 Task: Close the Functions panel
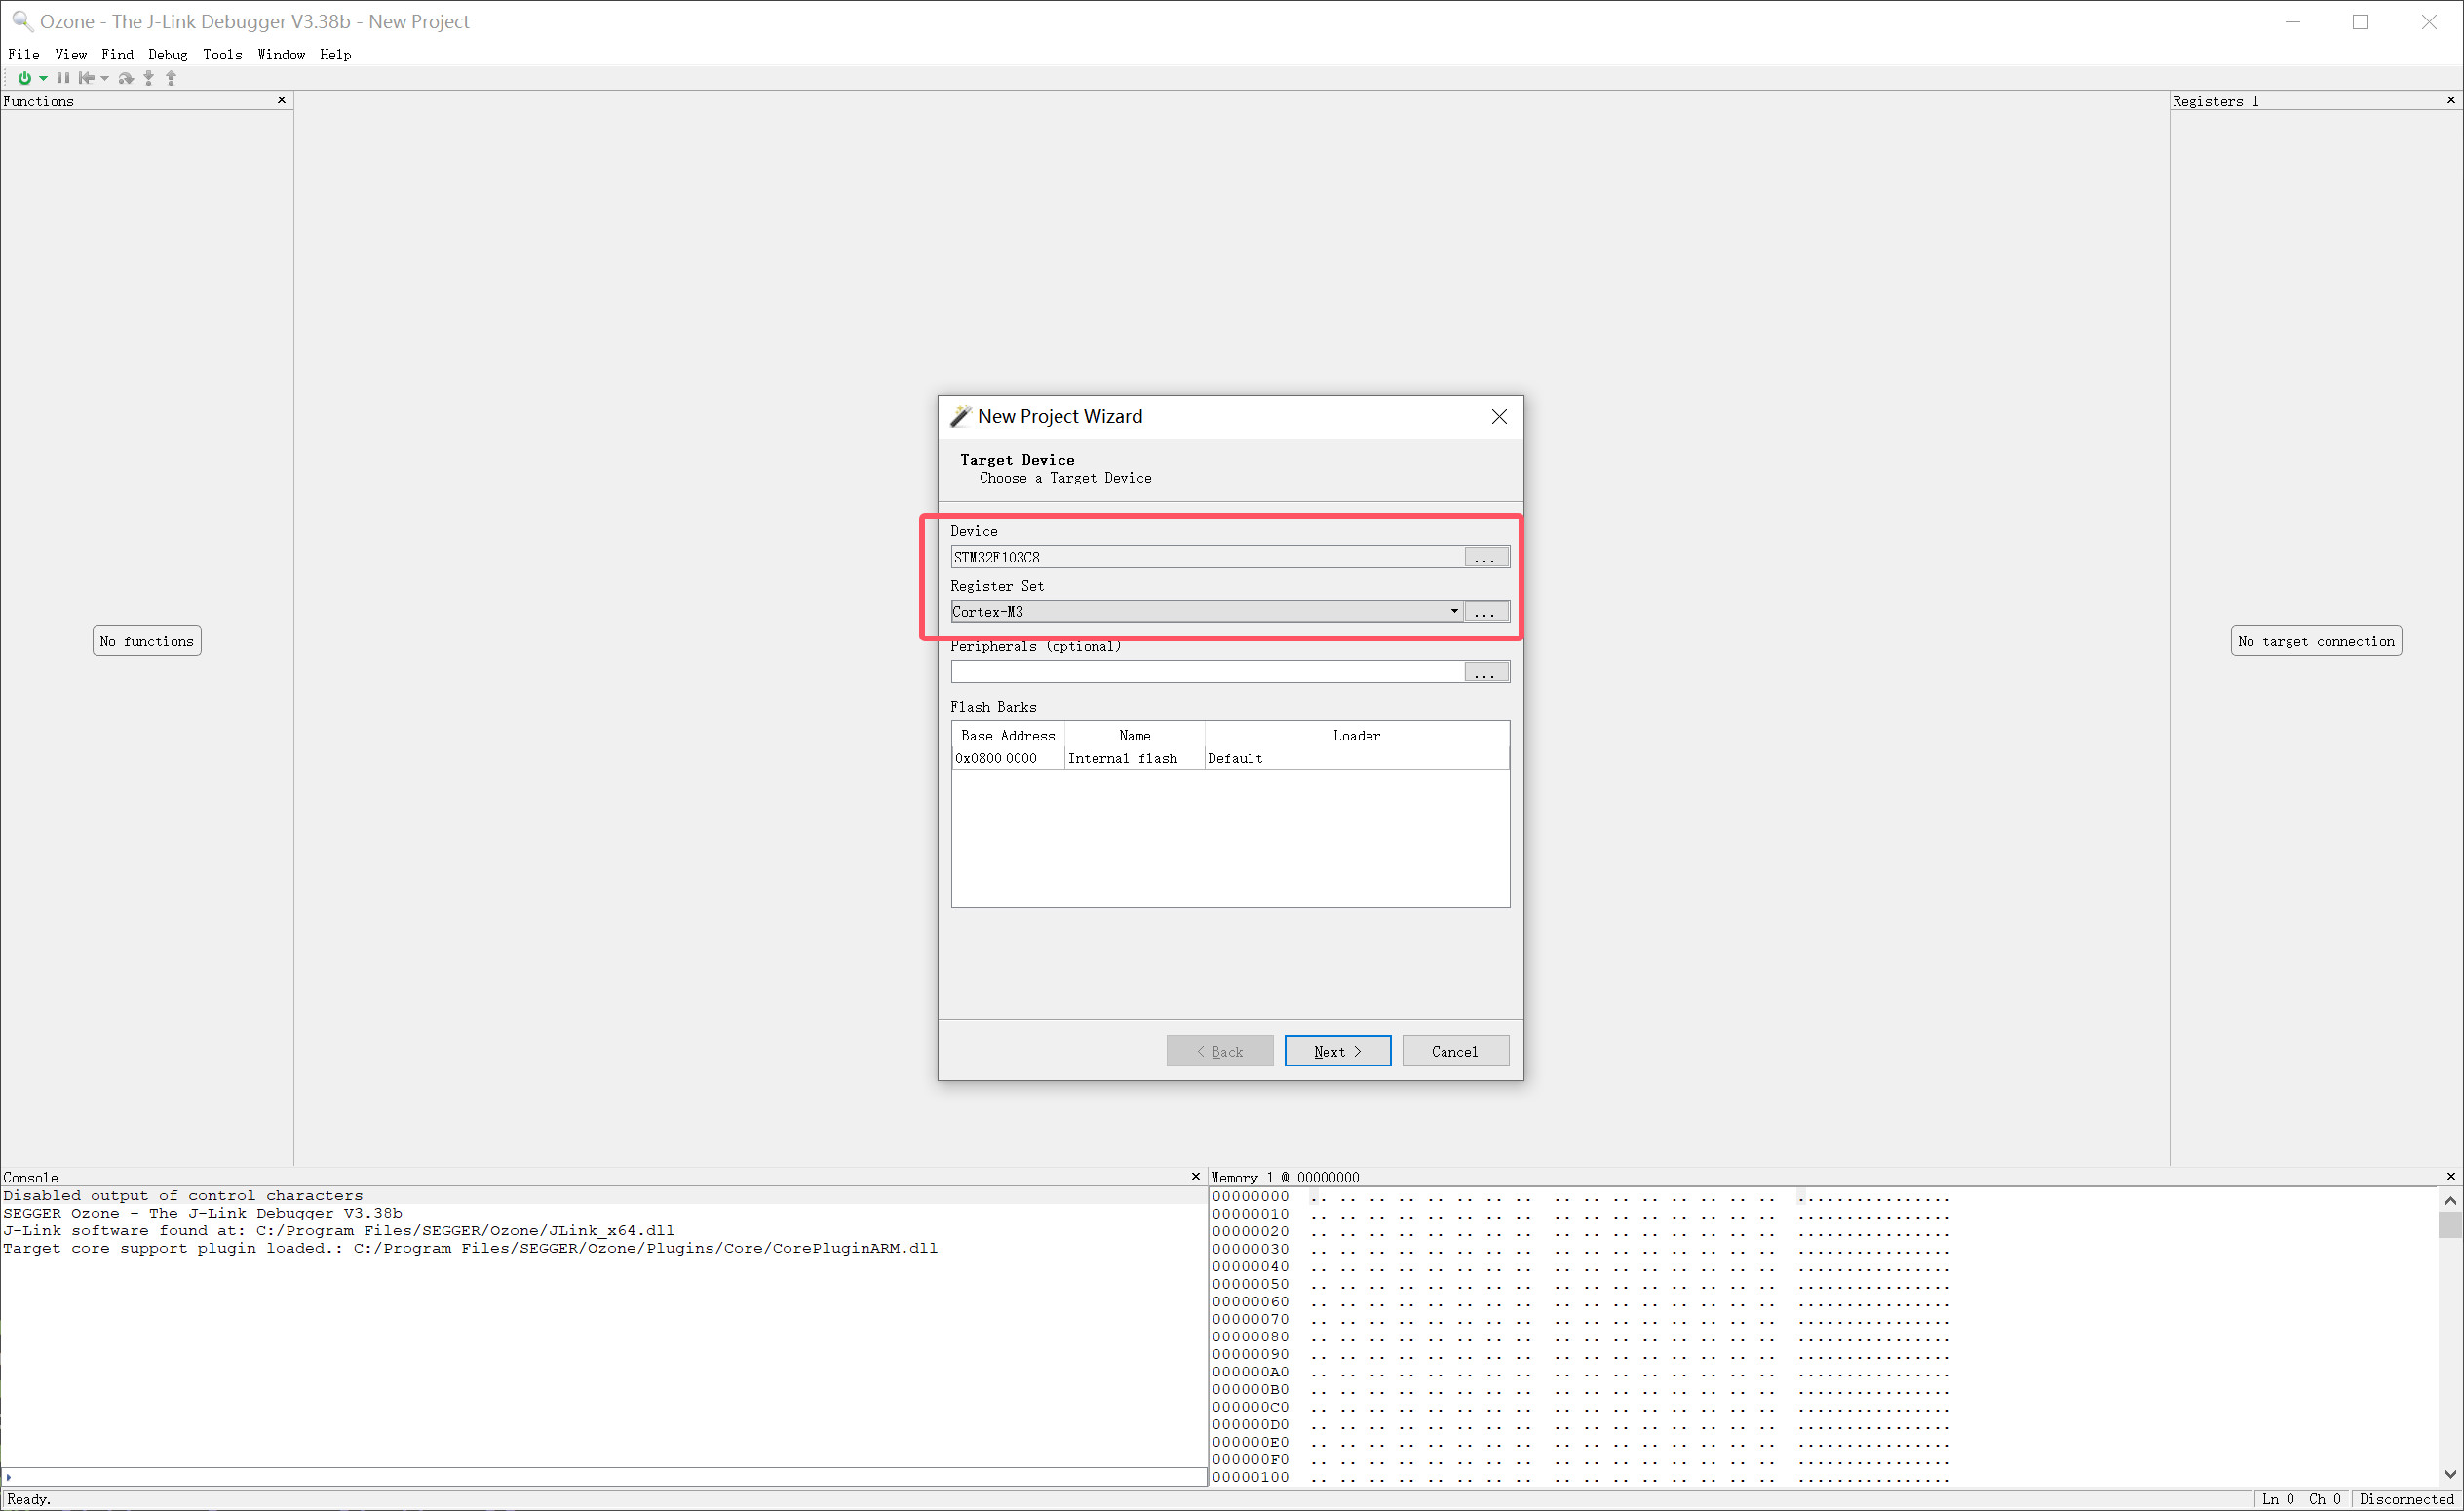tap(282, 100)
